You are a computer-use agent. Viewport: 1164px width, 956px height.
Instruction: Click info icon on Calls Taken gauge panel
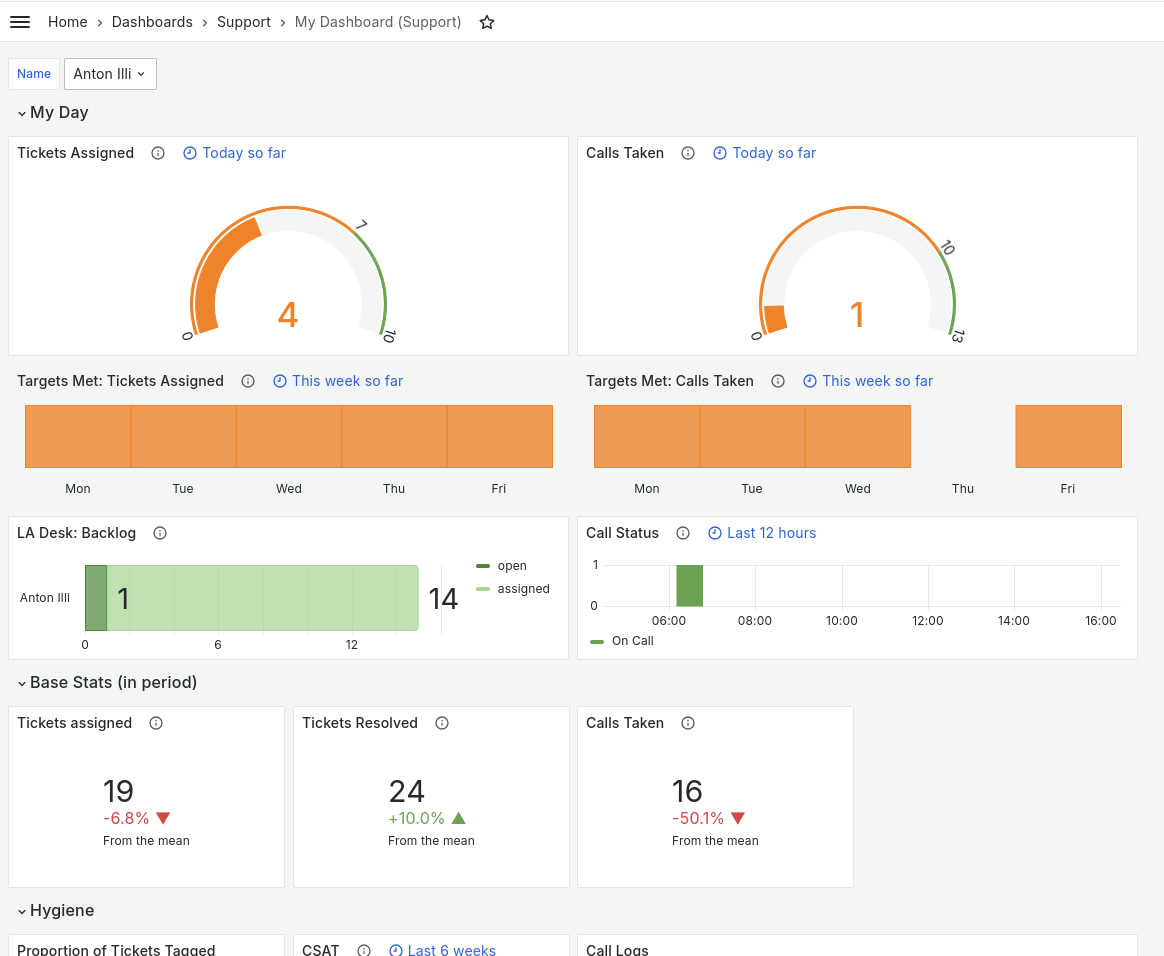[x=688, y=153]
